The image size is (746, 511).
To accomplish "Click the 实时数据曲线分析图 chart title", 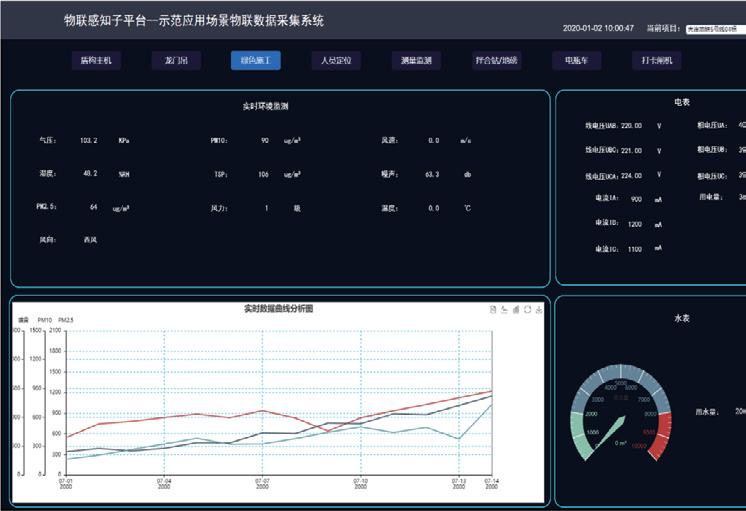I will pos(278,309).
